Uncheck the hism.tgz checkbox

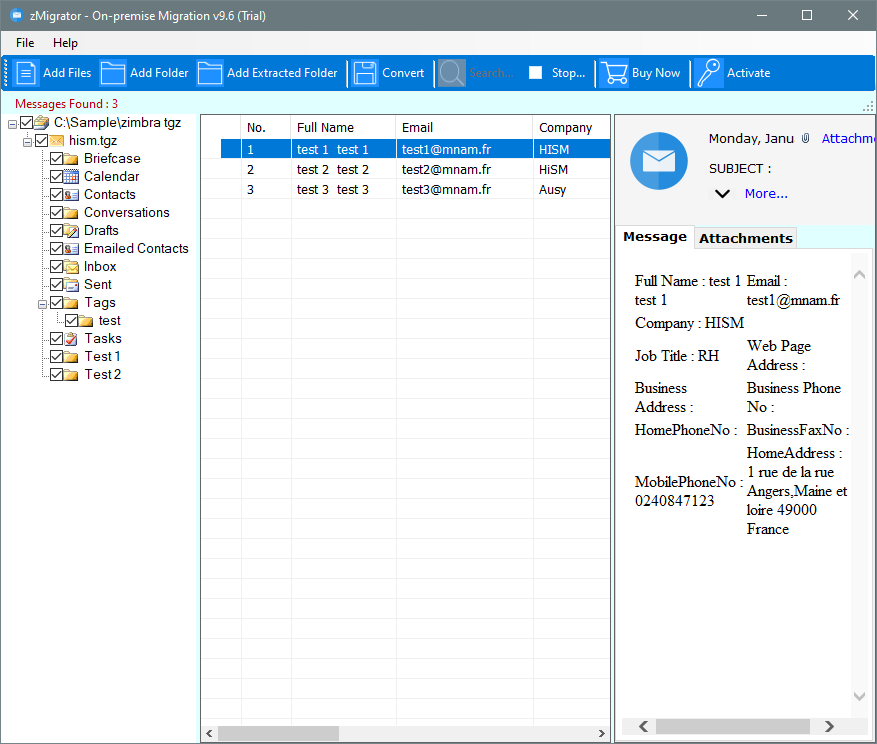pos(41,140)
